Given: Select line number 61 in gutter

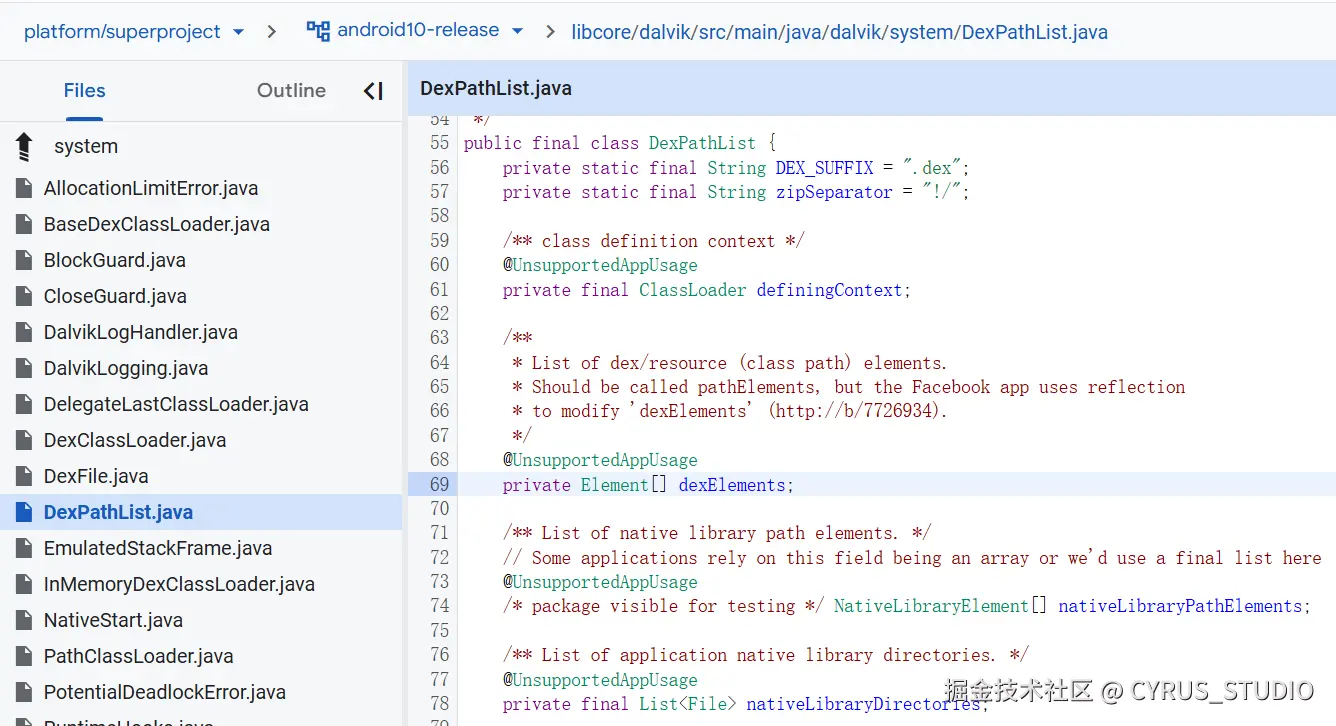Looking at the screenshot, I should (440, 290).
